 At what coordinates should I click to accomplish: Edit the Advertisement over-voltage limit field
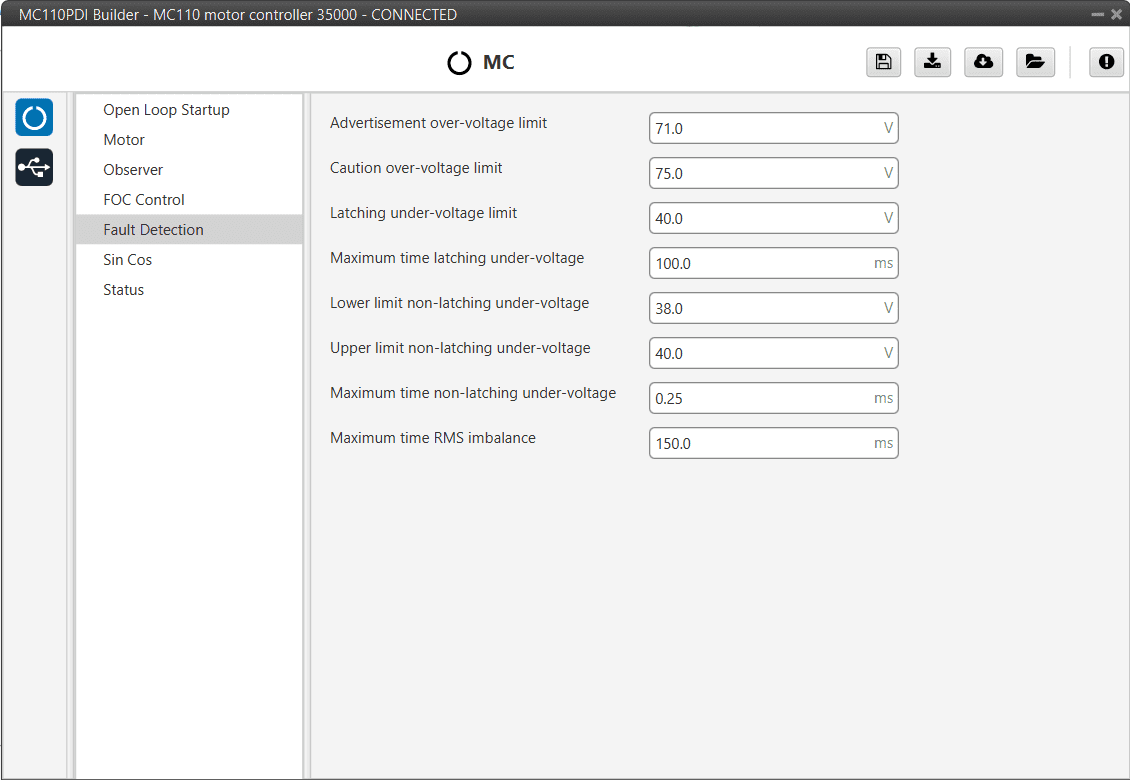point(773,128)
